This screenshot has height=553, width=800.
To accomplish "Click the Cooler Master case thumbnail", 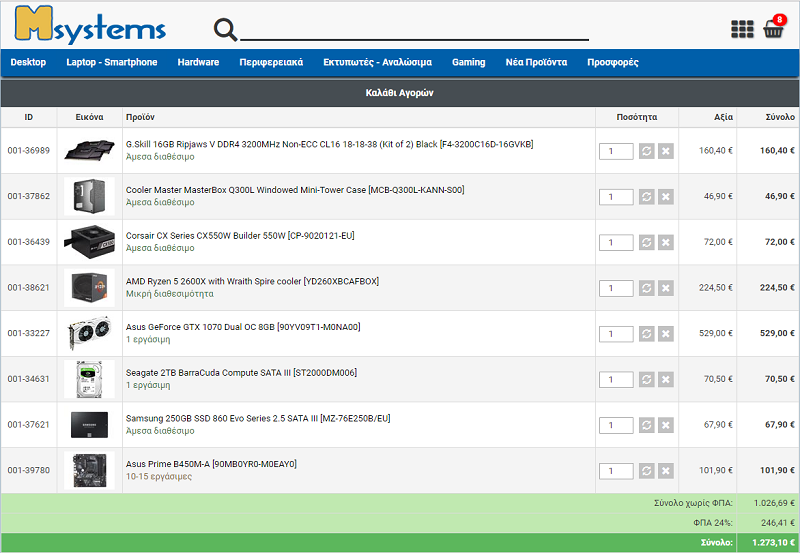I will click(x=89, y=196).
